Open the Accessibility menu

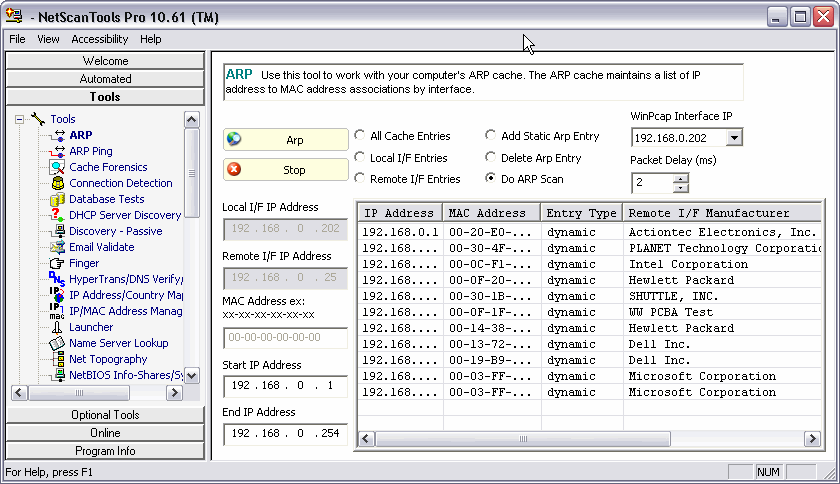tap(99, 39)
